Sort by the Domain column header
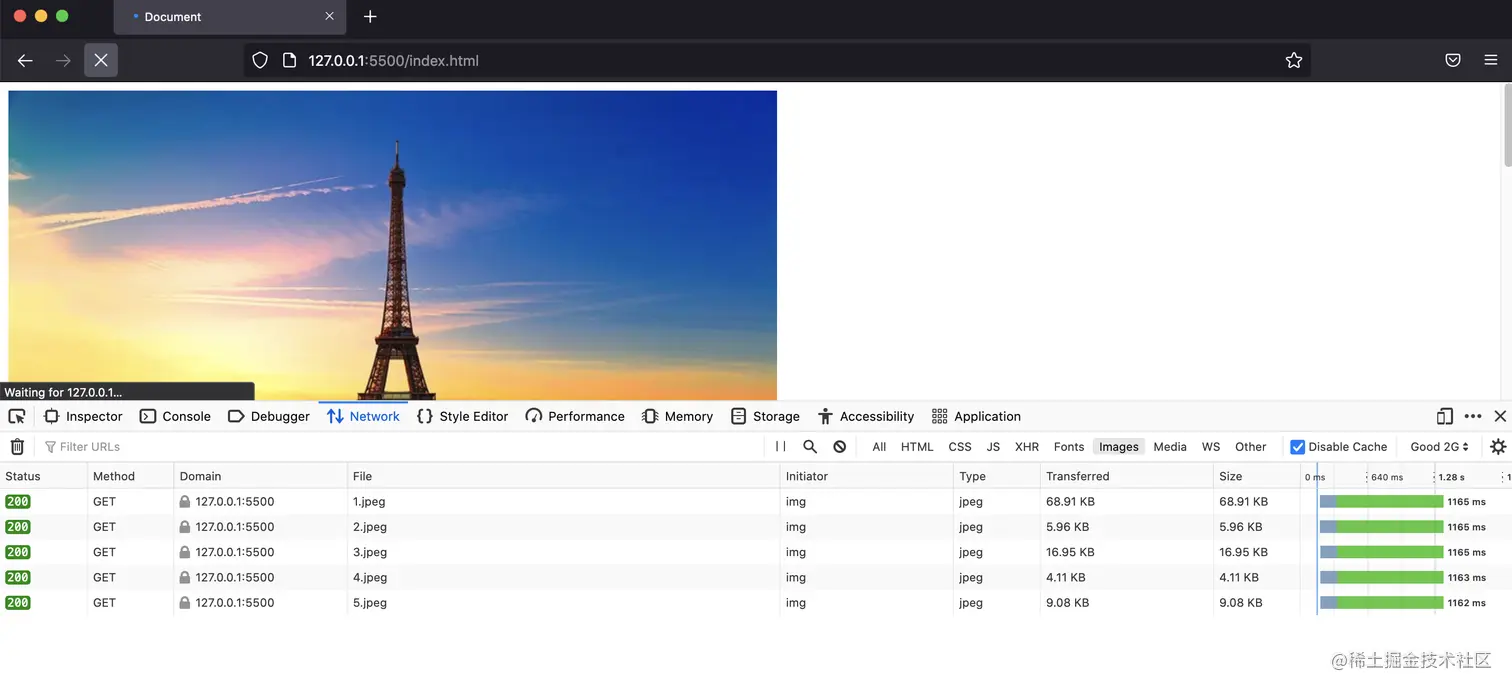 pyautogui.click(x=260, y=476)
